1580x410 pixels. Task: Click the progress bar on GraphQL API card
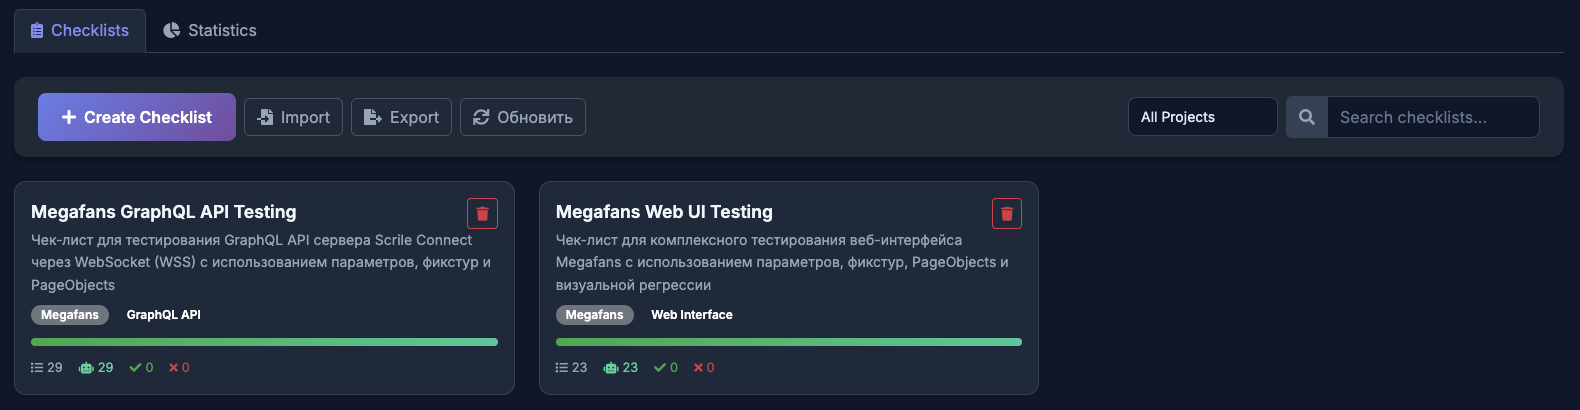(x=264, y=342)
